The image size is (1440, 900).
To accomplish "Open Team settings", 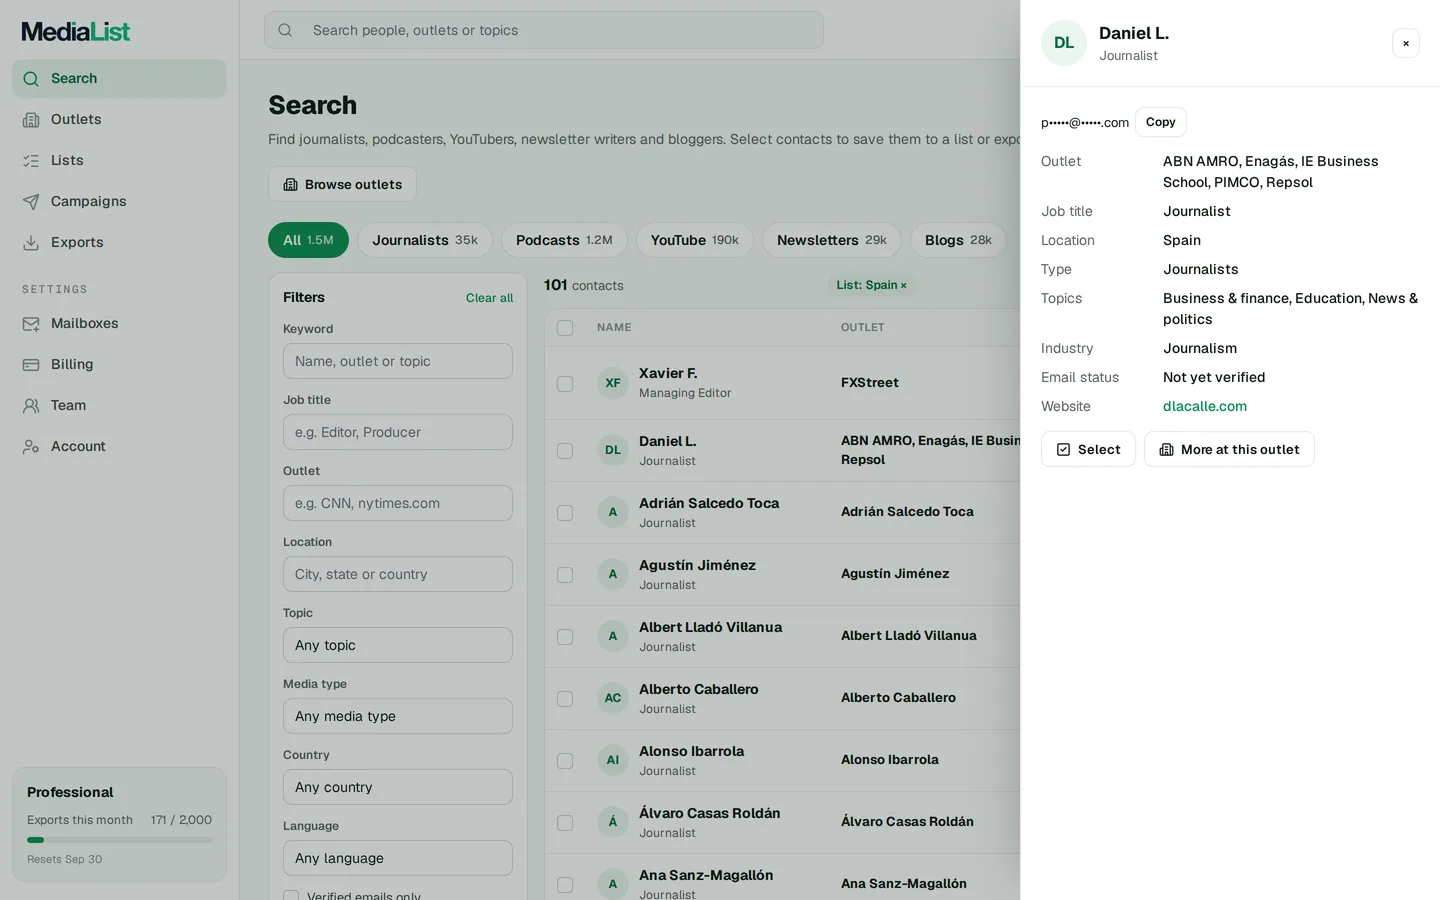I will pos(119,405).
